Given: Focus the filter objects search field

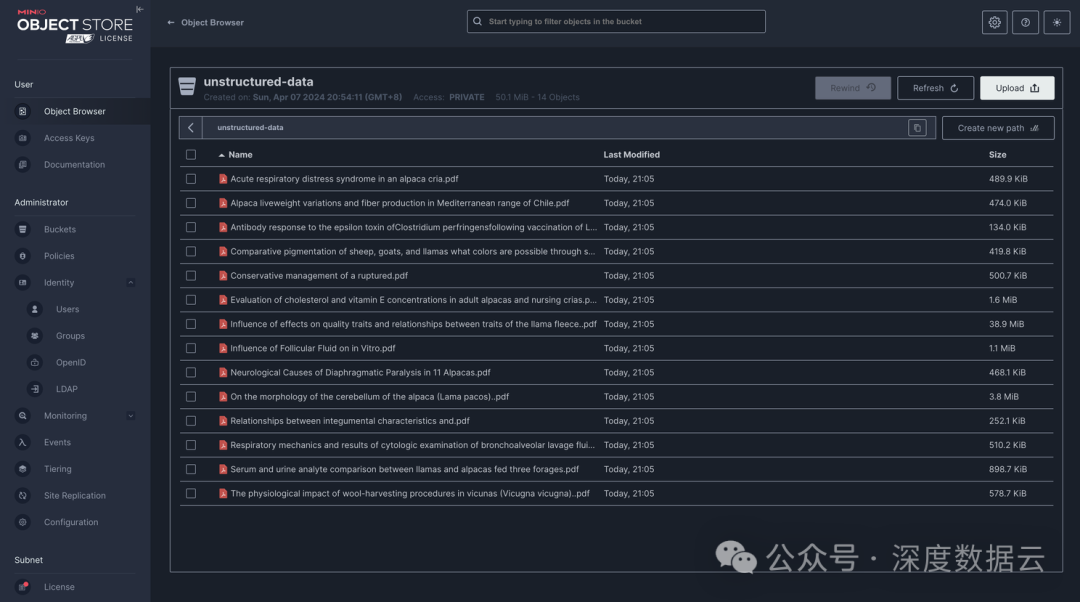Looking at the screenshot, I should point(615,21).
